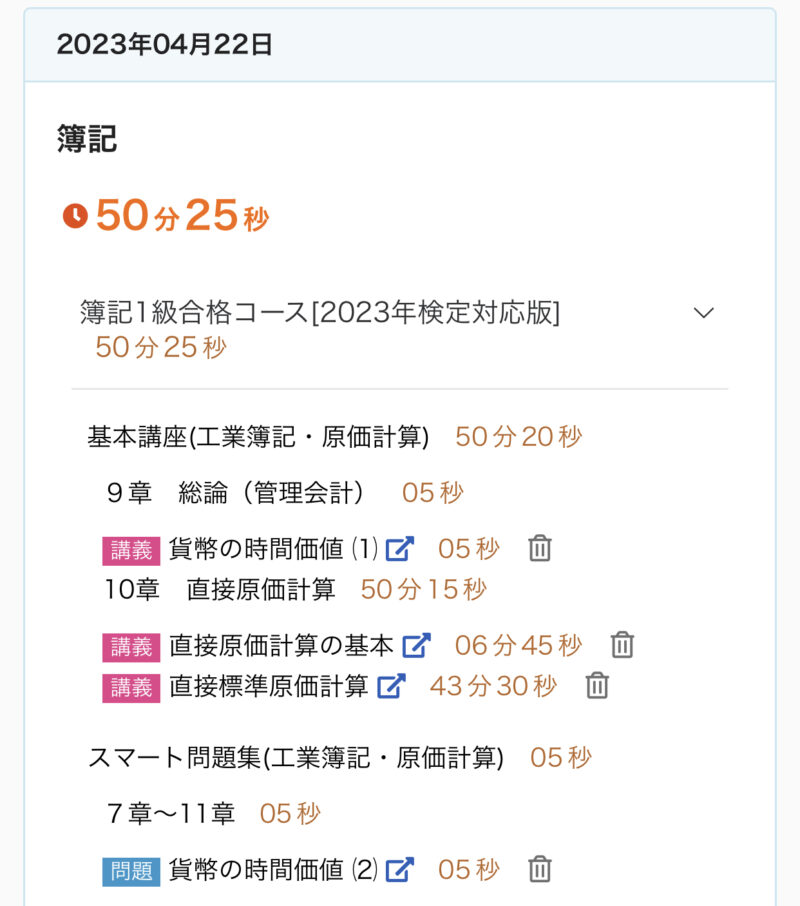Collapse the 簿記1級合格コース chevron
This screenshot has width=800, height=906.
pyautogui.click(x=704, y=313)
